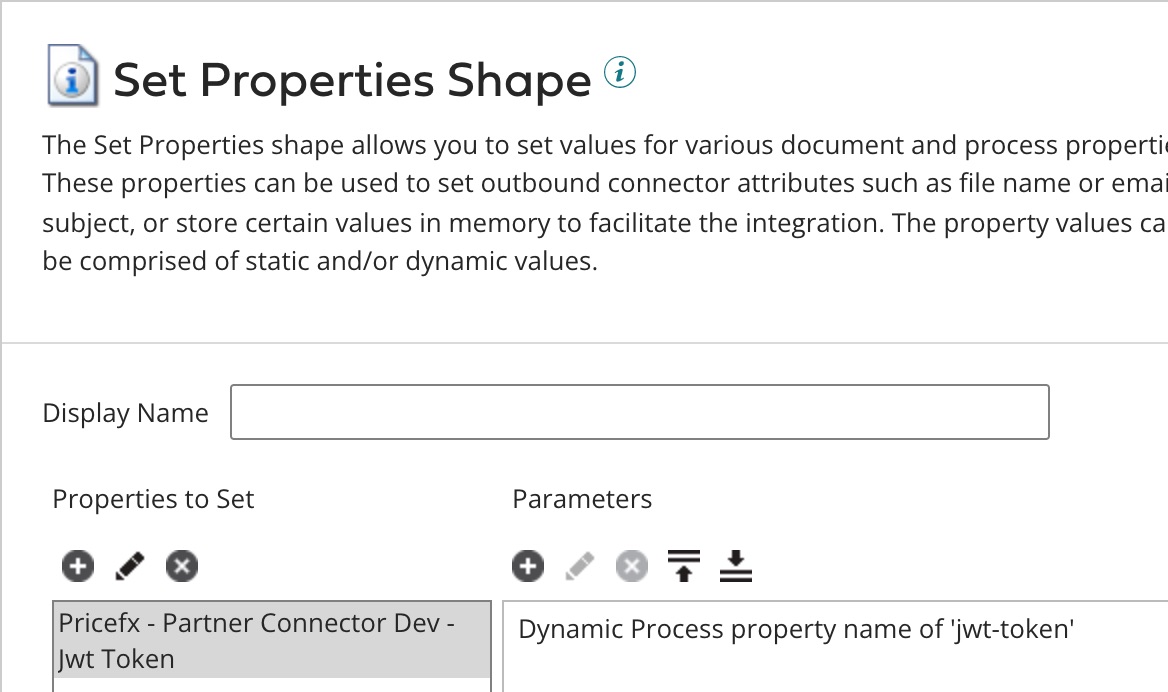Click the Parameters heading
This screenshot has height=692, width=1168.
(582, 499)
